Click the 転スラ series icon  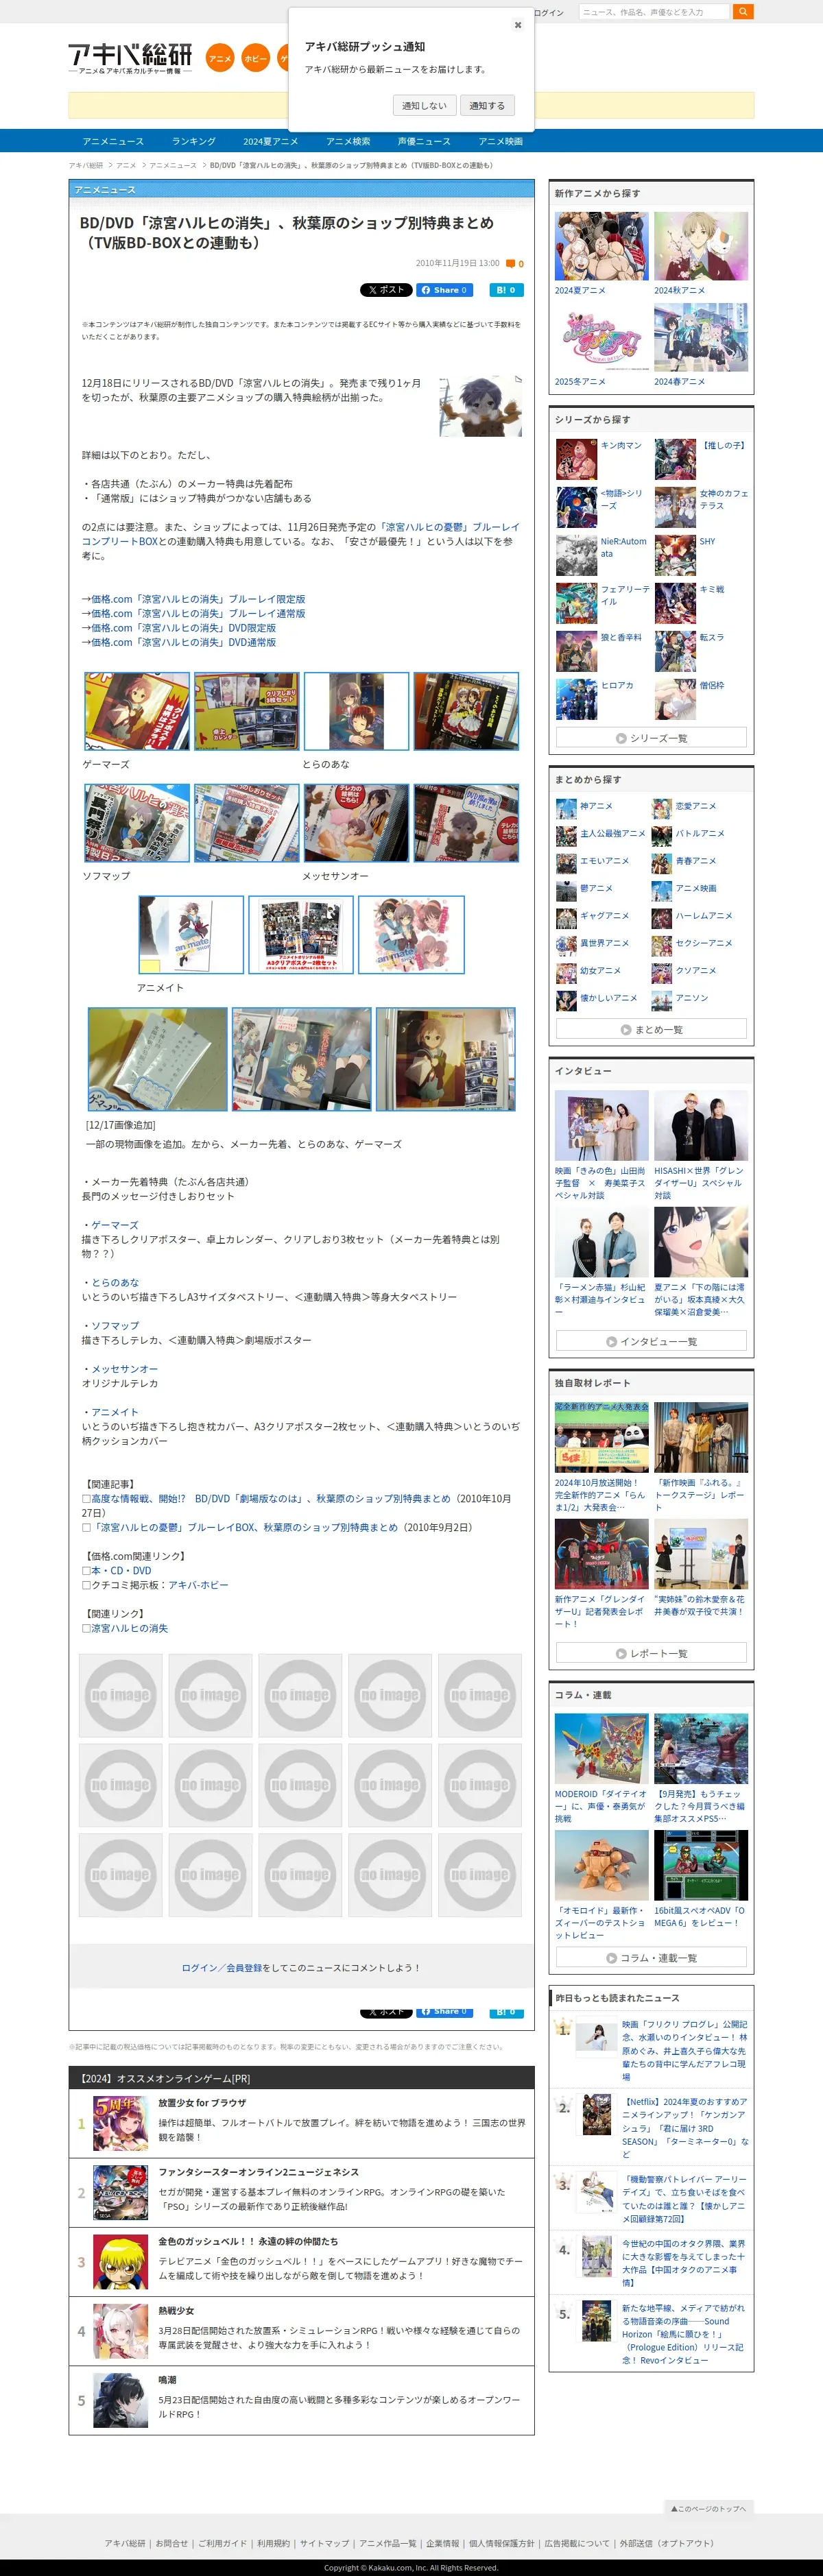[x=676, y=652]
